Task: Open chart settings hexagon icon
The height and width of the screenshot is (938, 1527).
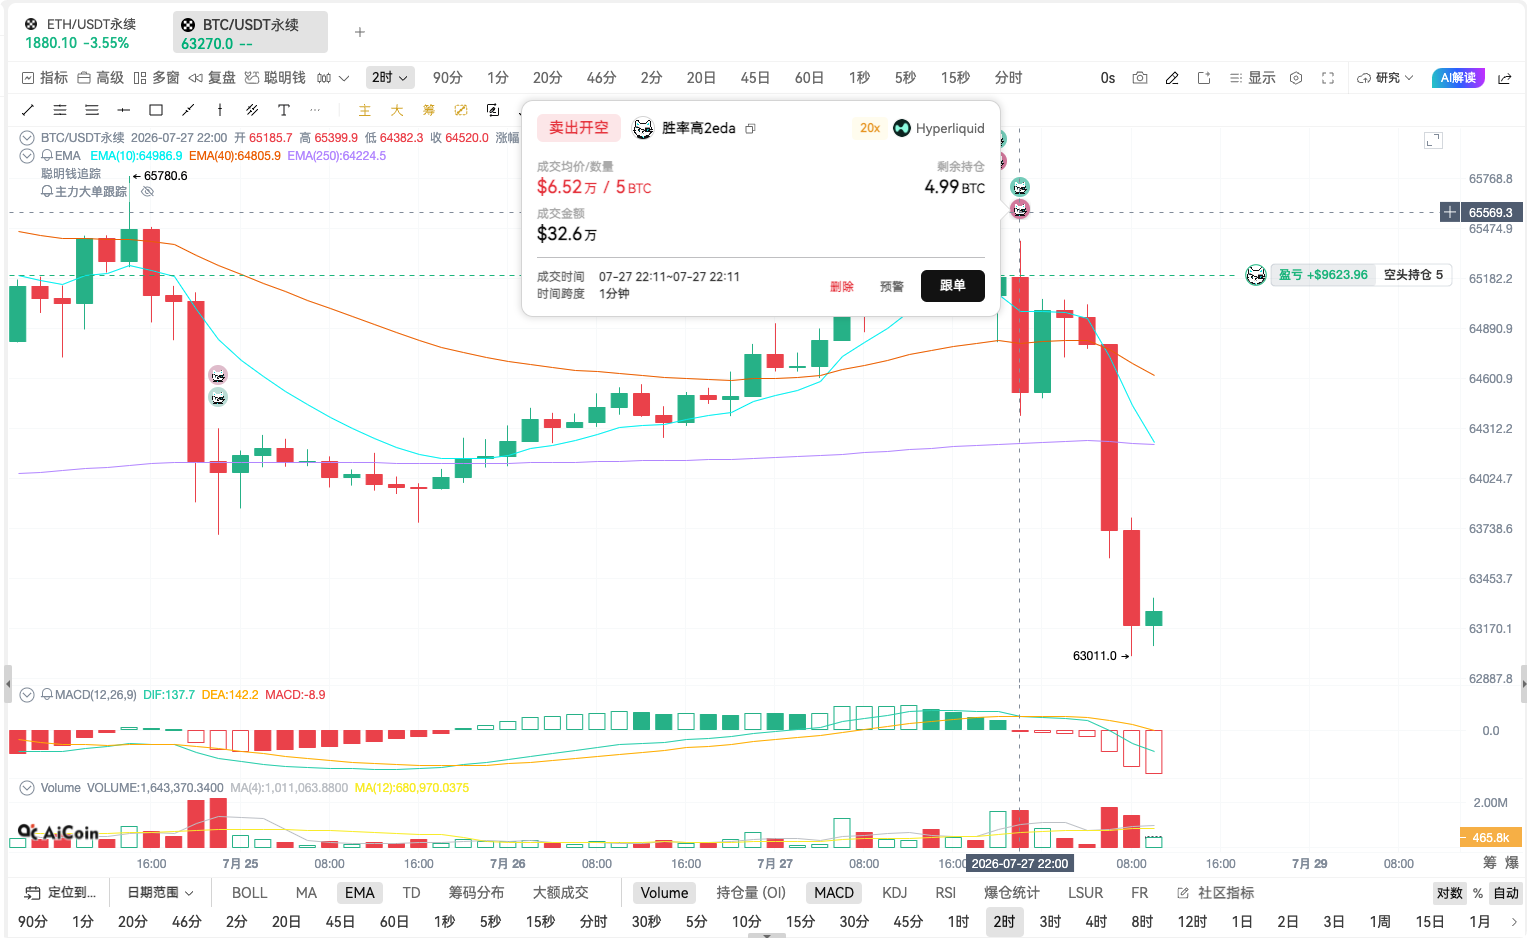Action: coord(1296,78)
